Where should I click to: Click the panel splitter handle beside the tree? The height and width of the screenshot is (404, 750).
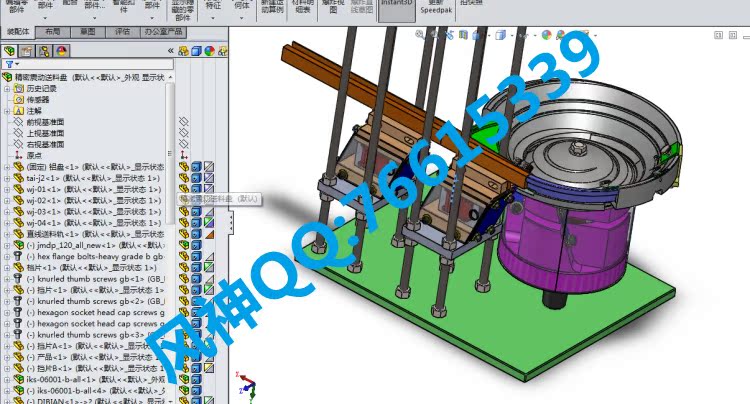[x=231, y=223]
